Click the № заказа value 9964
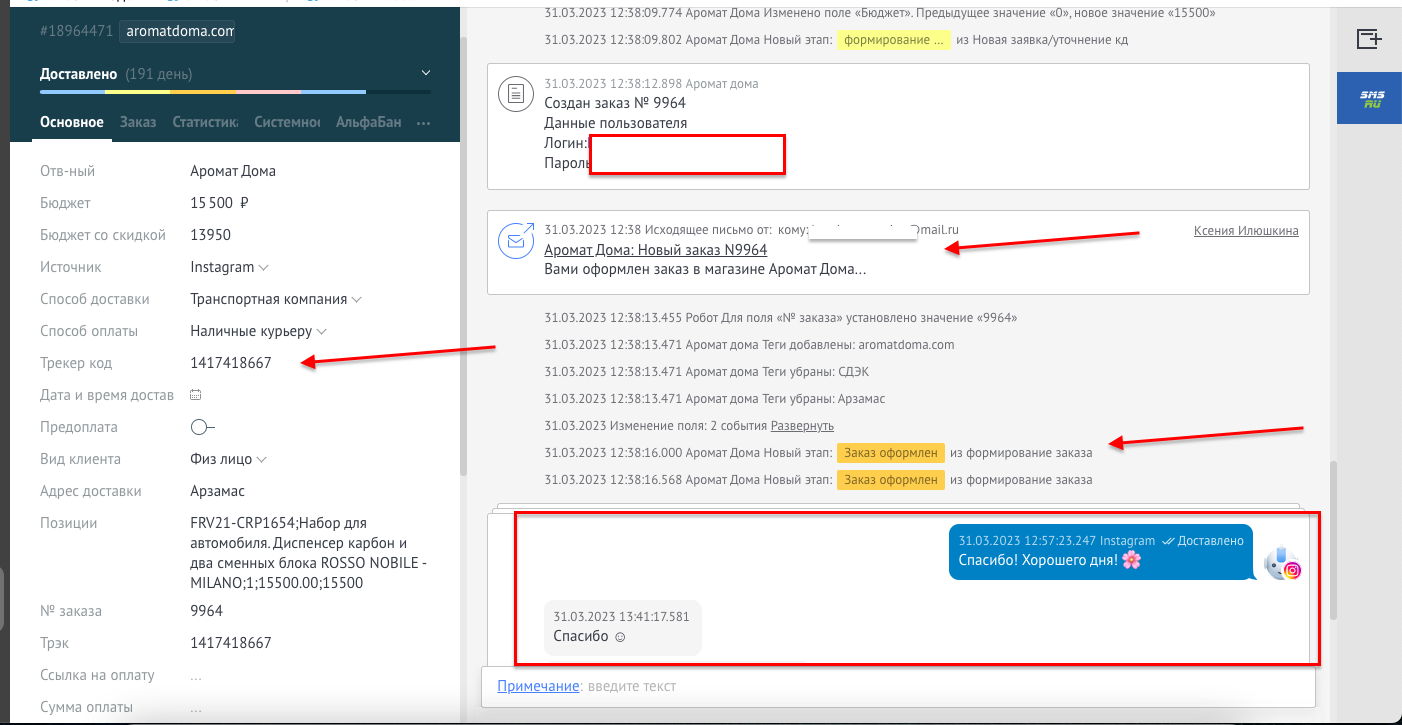 206,611
